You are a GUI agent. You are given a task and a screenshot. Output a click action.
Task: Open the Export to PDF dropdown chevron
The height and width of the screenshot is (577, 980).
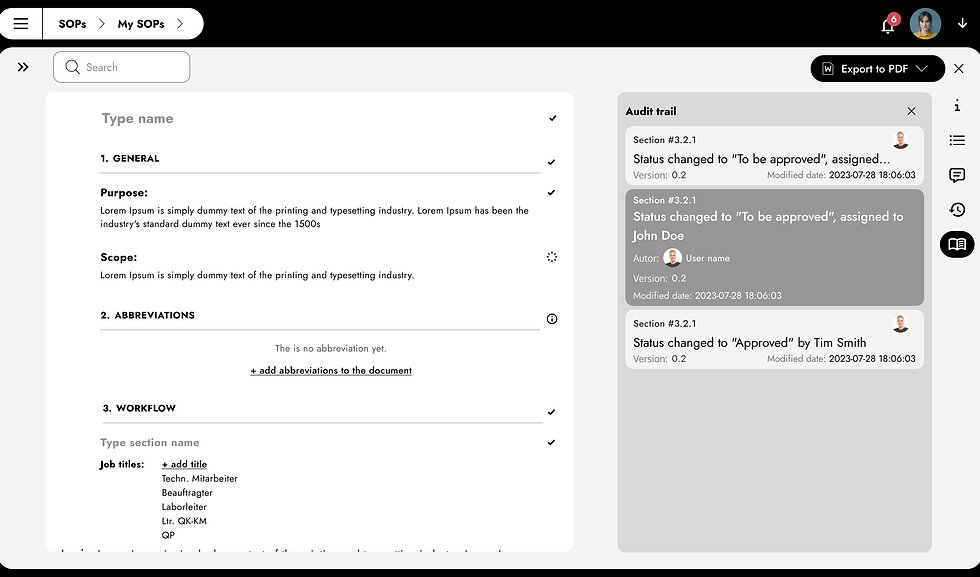(921, 69)
